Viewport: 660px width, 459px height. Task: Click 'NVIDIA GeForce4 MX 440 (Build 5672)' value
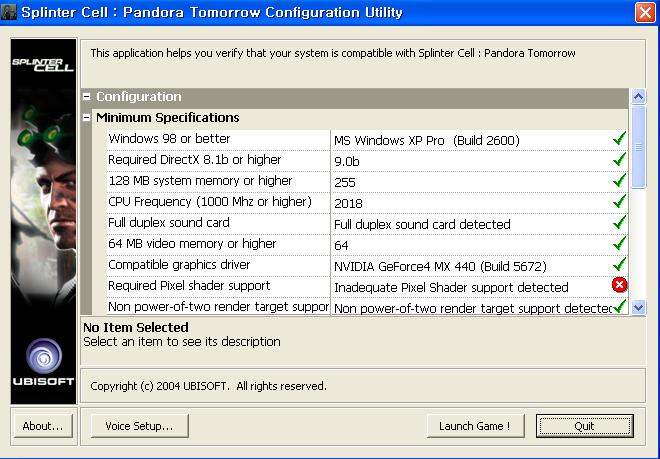click(x=440, y=267)
